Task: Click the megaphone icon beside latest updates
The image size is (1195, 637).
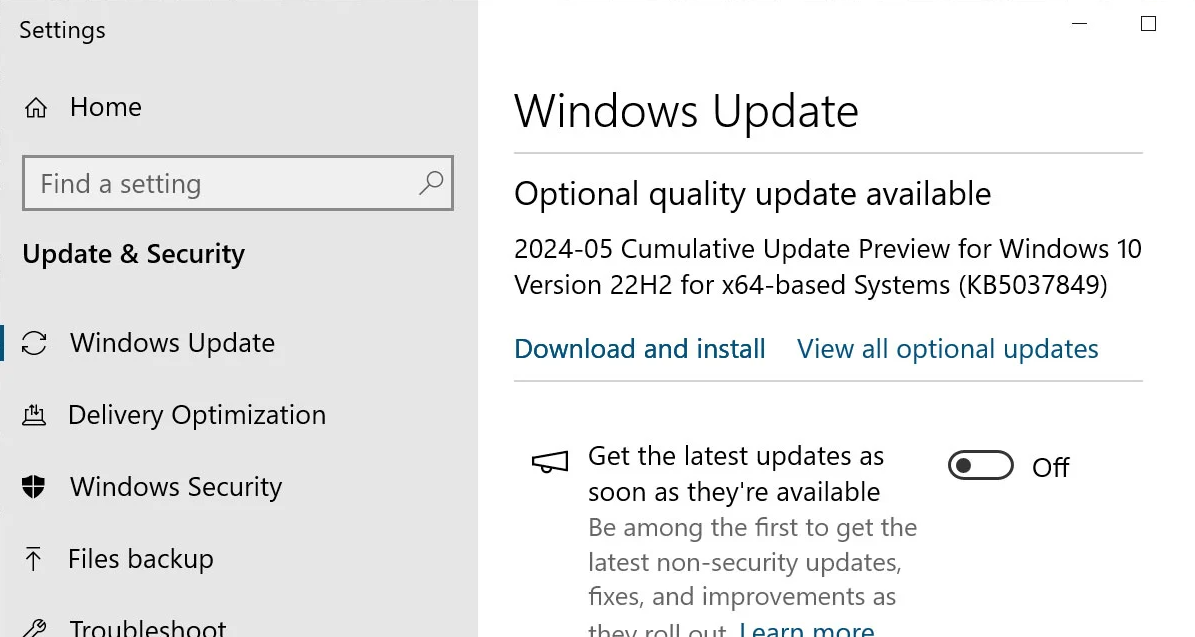Action: point(550,461)
